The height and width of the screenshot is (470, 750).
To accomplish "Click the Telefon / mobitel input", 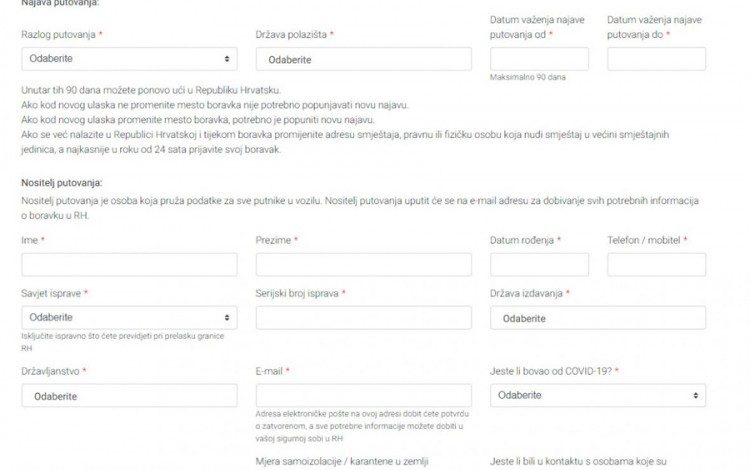I will click(x=656, y=264).
